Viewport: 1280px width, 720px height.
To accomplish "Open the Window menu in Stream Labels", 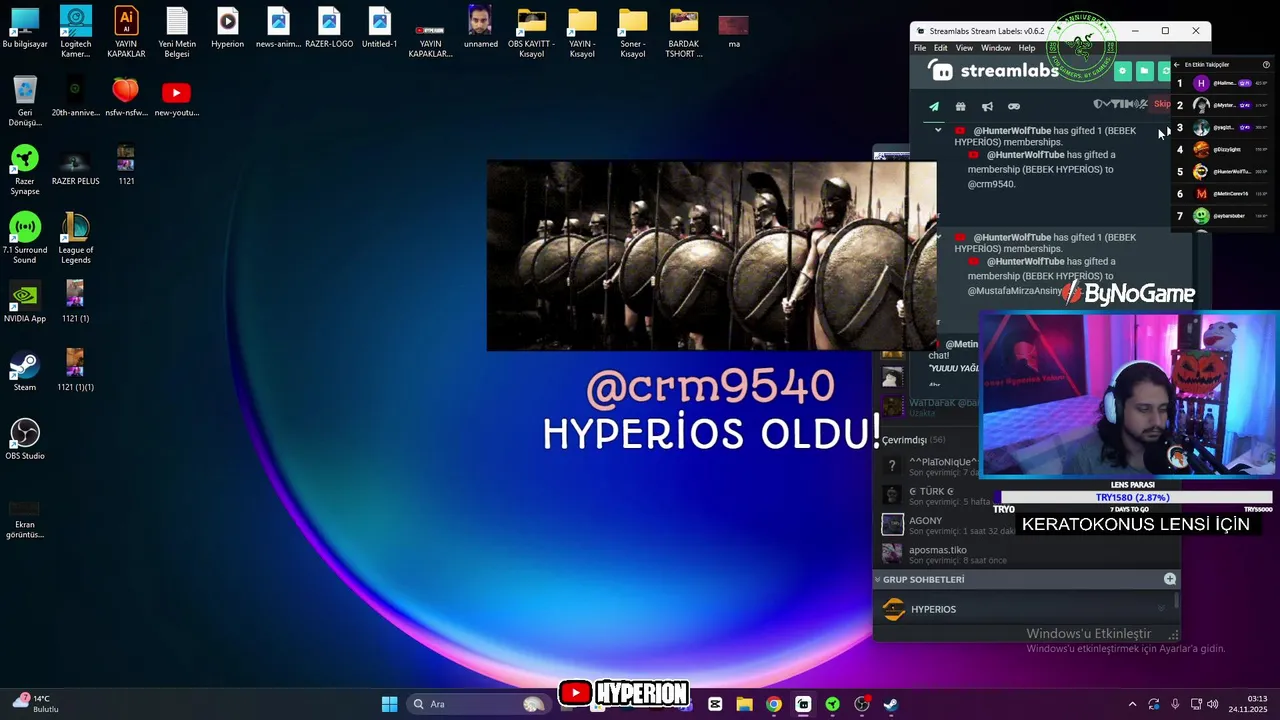I will 995,48.
